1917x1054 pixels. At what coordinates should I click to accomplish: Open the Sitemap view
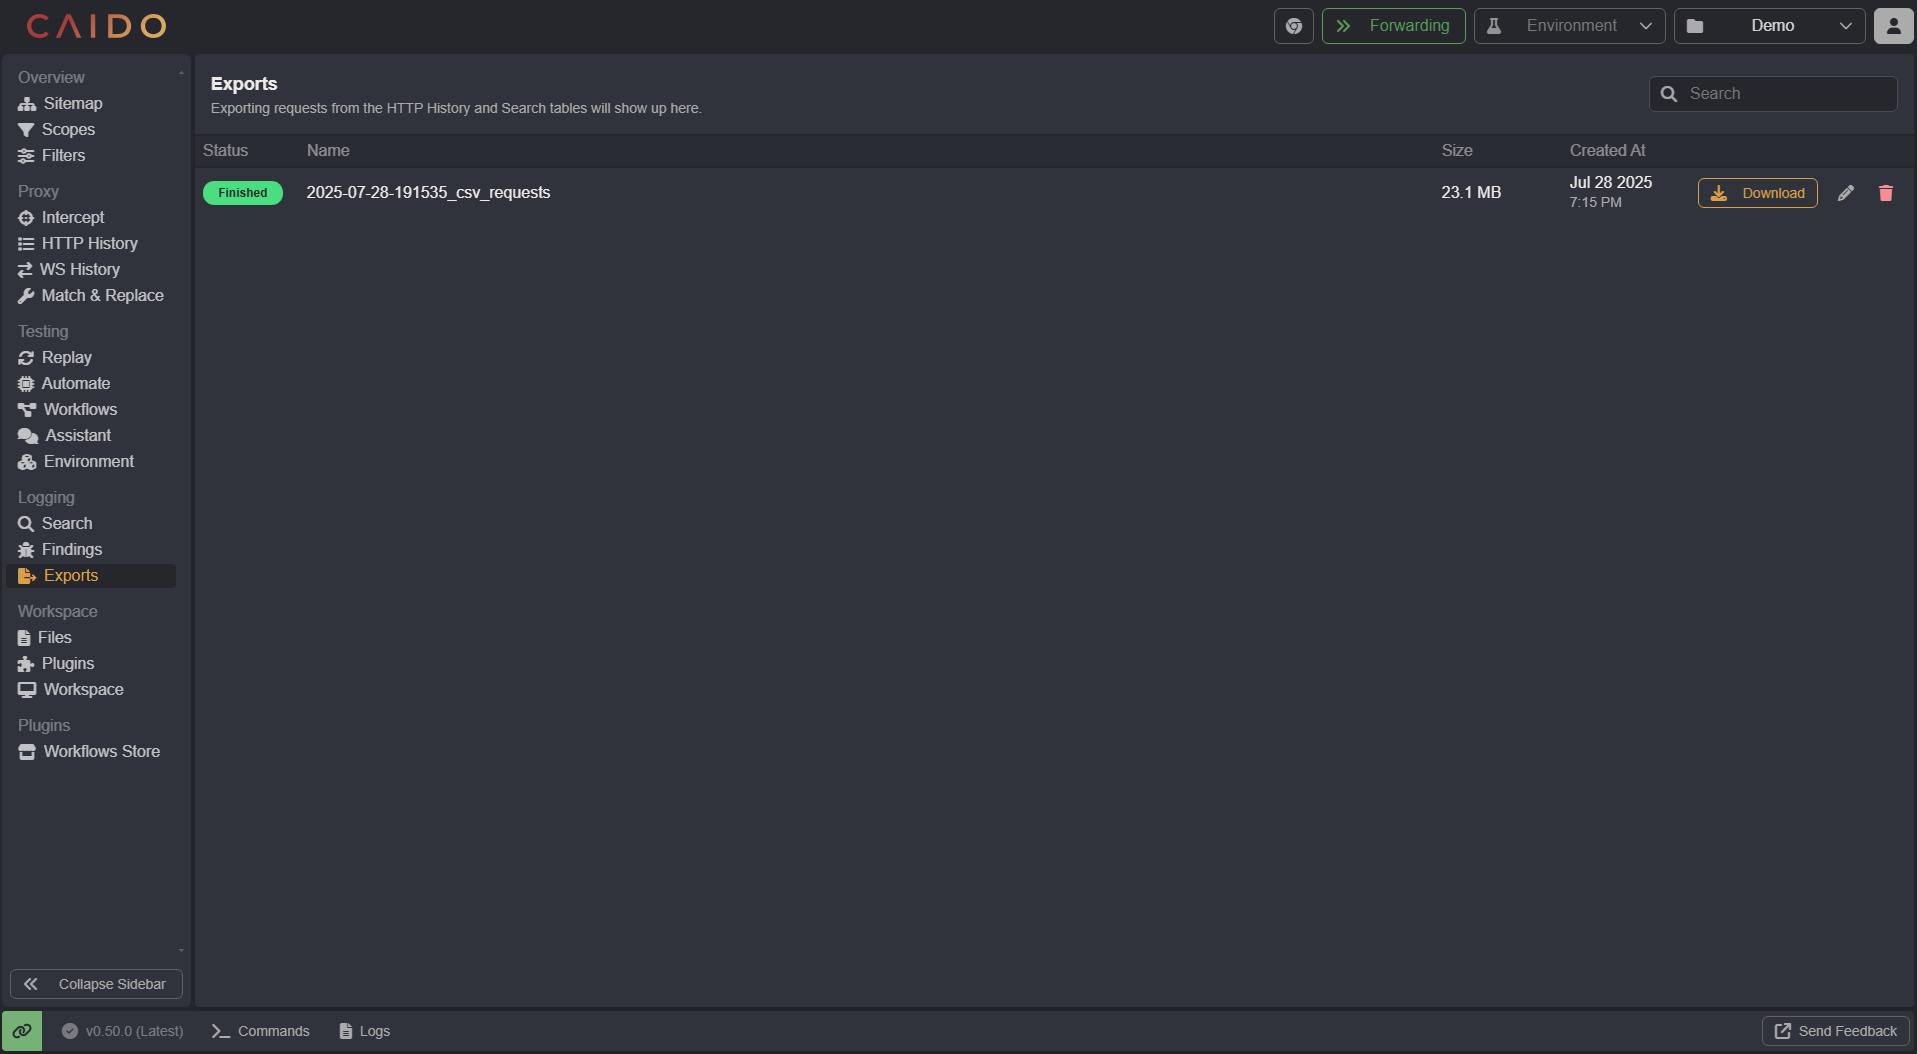click(72, 103)
